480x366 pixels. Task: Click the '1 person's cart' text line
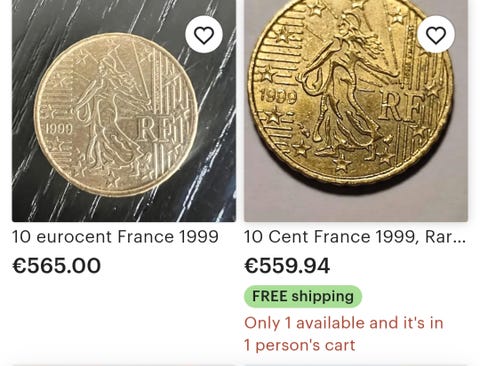coord(300,345)
